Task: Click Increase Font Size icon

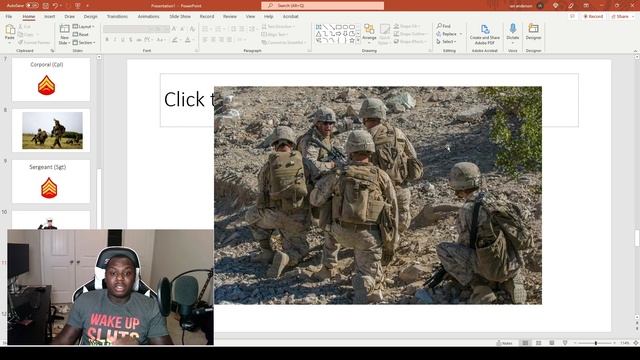Action: click(174, 29)
